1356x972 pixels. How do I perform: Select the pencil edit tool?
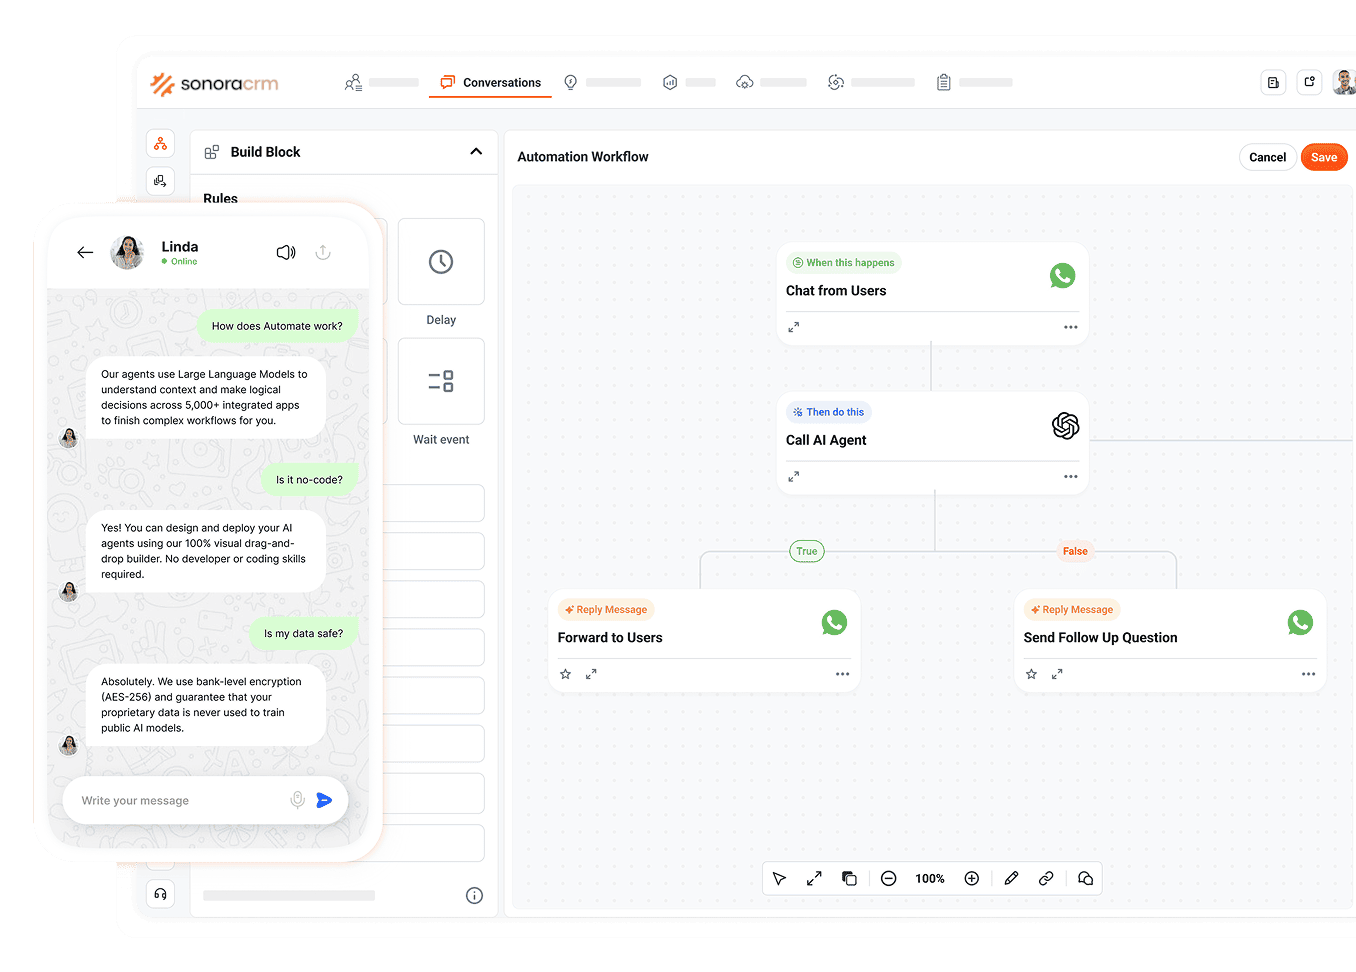1011,879
